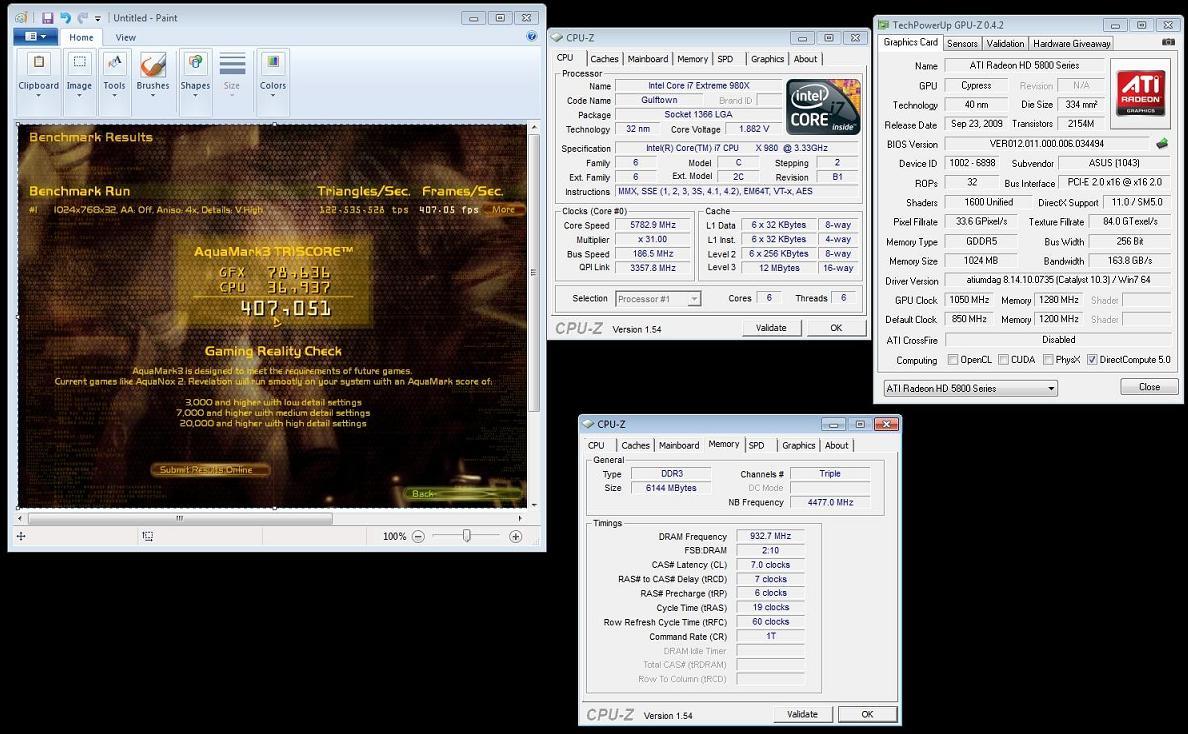The height and width of the screenshot is (734, 1188).
Task: Click the zoom in plus button in Paint
Action: pos(516,536)
